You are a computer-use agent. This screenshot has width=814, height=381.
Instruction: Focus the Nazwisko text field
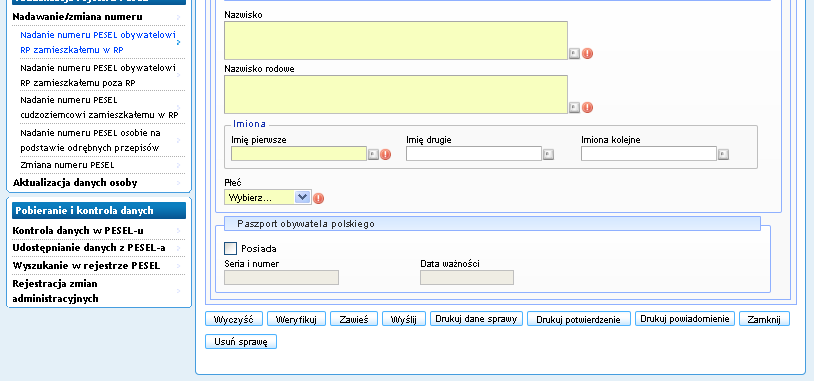(396, 40)
